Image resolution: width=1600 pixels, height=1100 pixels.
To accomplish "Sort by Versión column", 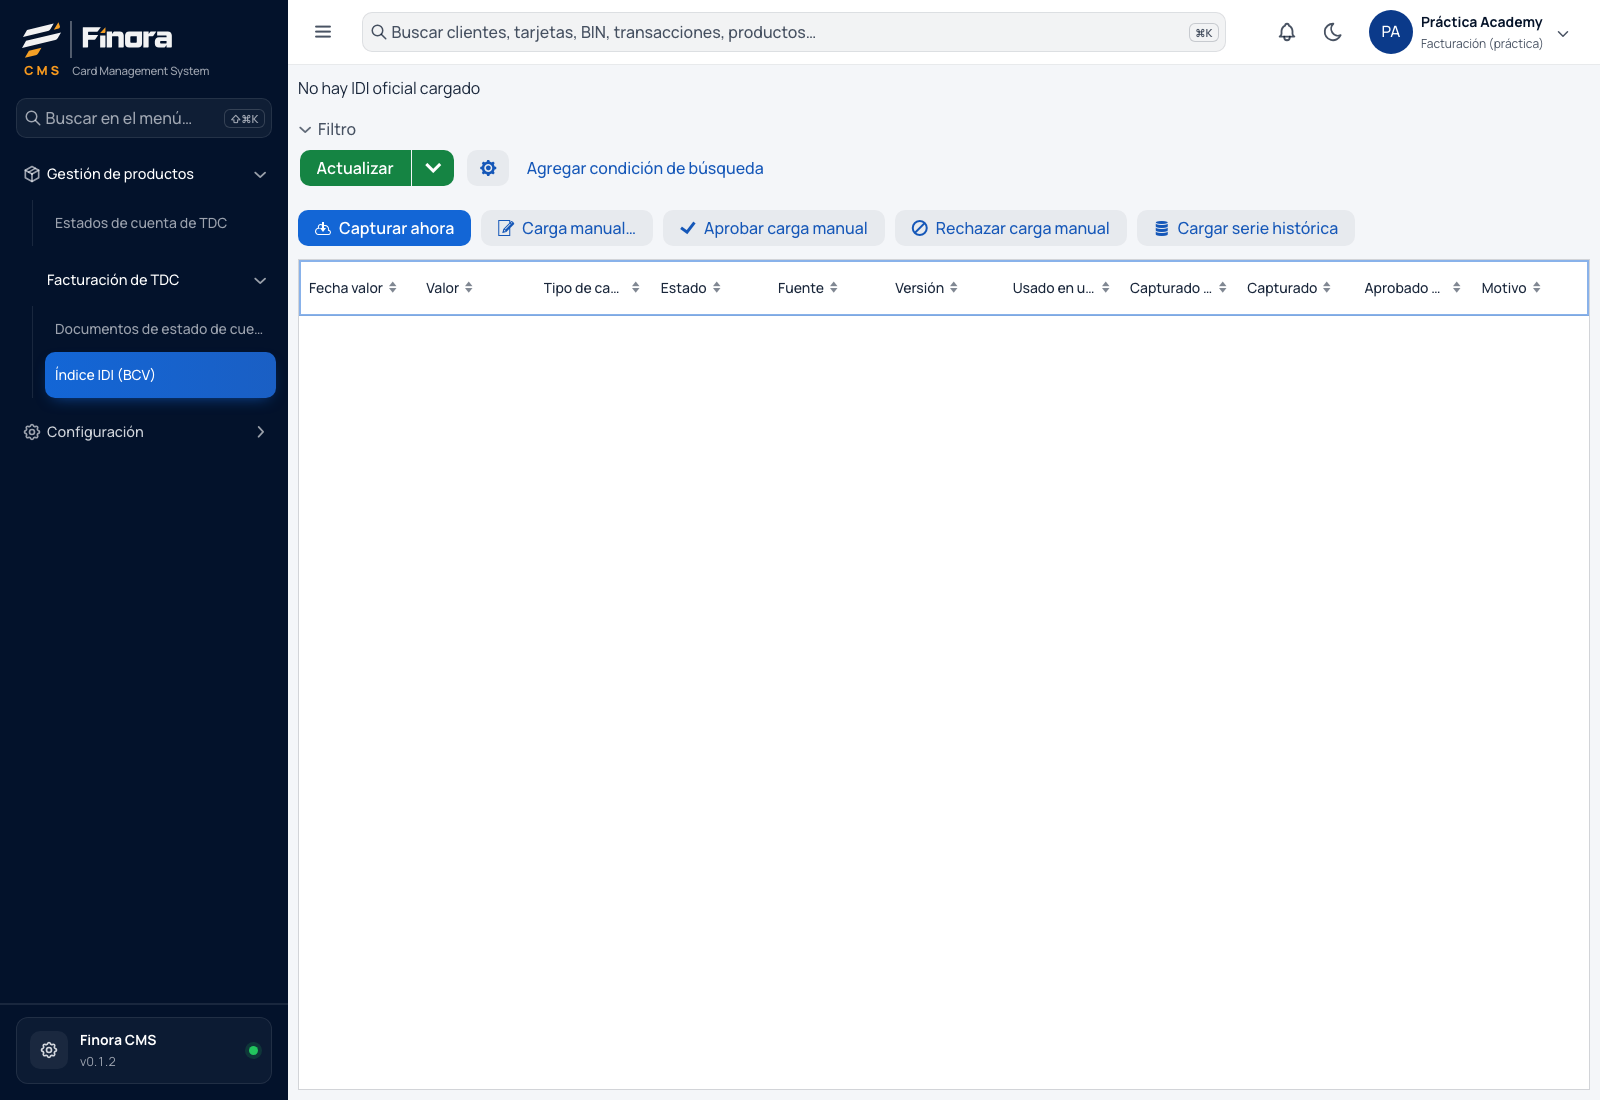I will 926,288.
